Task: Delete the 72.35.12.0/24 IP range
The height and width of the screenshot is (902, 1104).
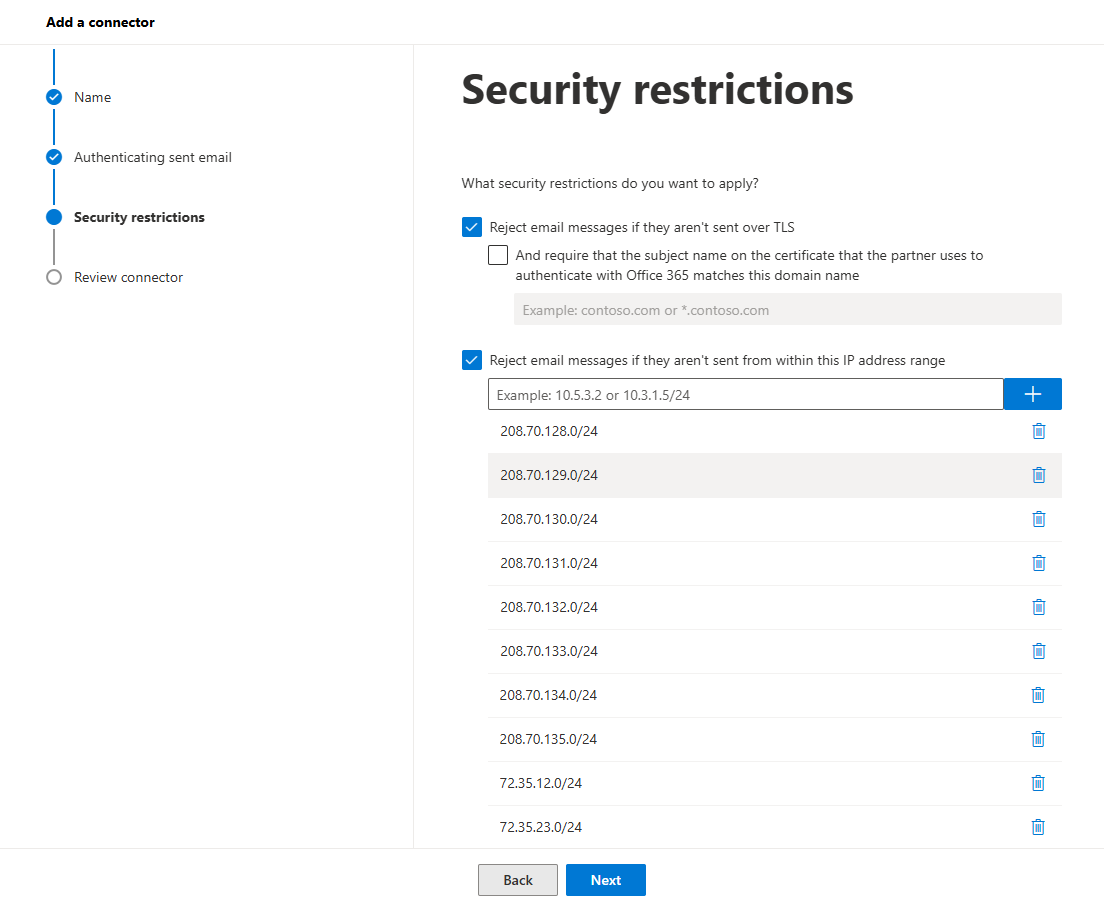Action: pos(1038,783)
